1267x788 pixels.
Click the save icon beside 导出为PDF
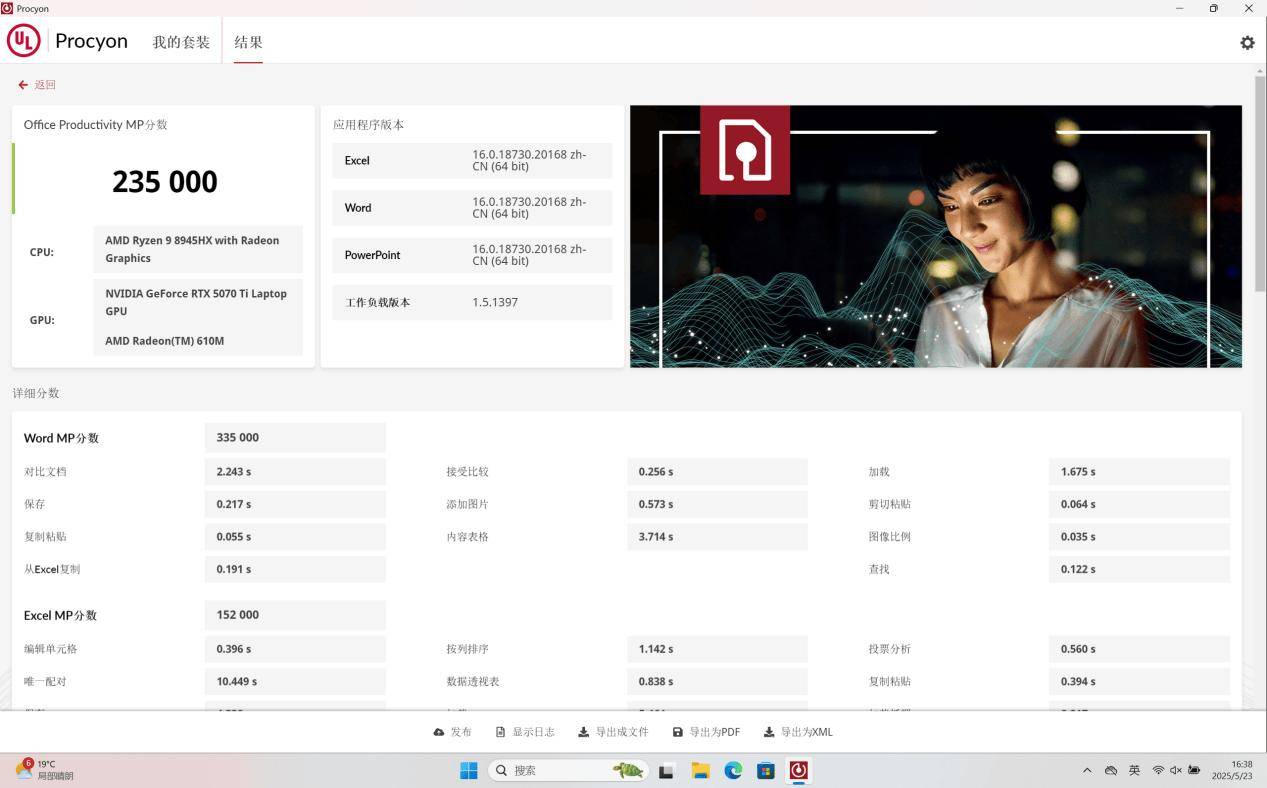tap(678, 731)
